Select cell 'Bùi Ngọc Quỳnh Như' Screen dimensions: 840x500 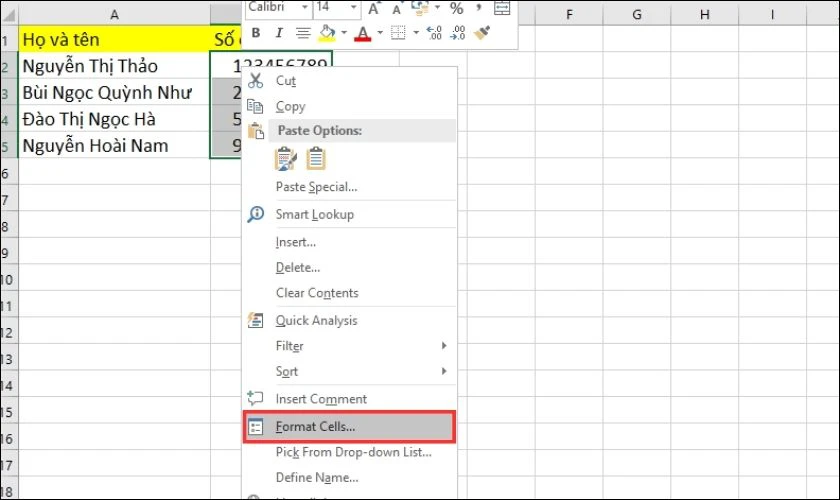[x=114, y=93]
